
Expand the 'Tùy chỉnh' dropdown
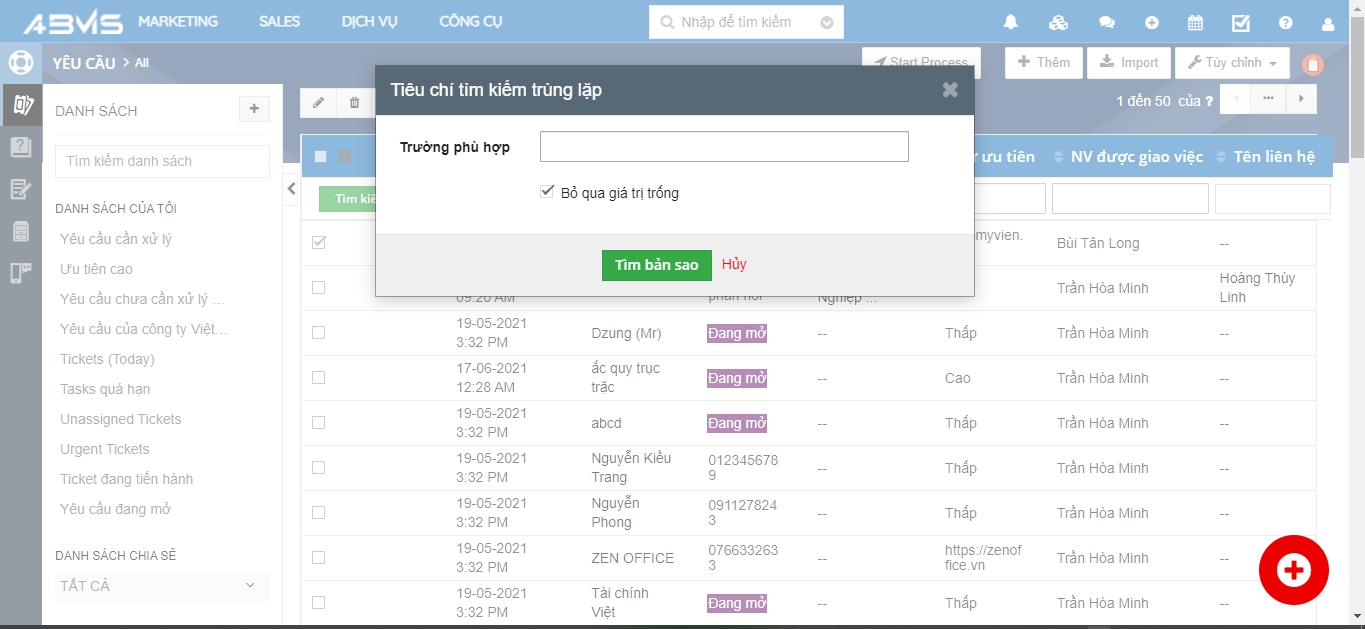(1232, 63)
